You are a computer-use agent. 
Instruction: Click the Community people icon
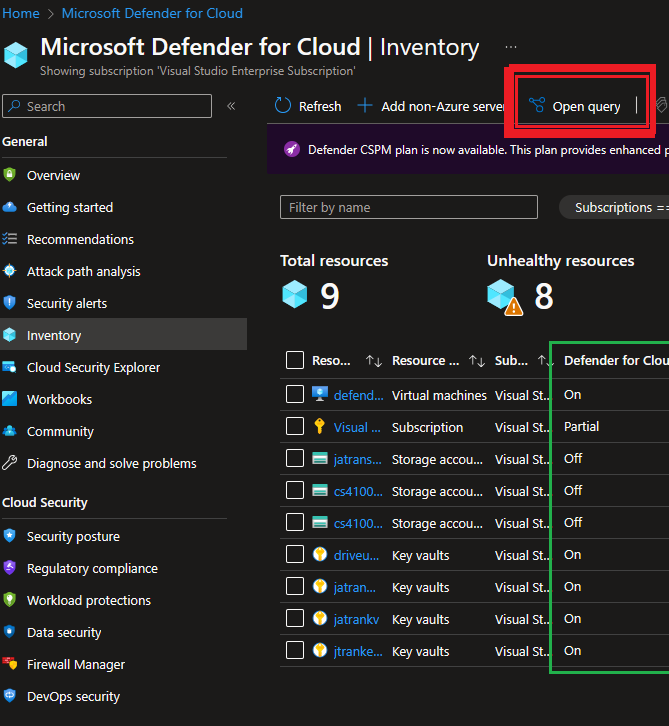pos(9,431)
